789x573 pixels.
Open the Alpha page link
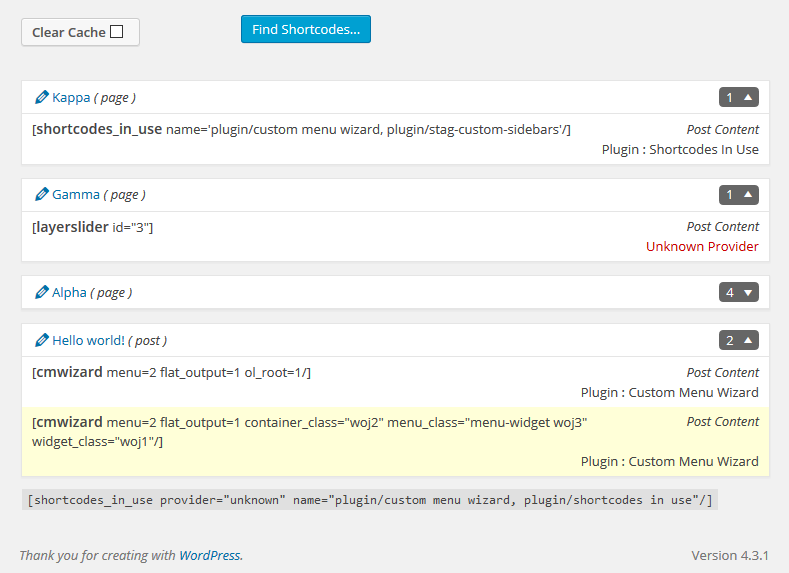tap(69, 292)
